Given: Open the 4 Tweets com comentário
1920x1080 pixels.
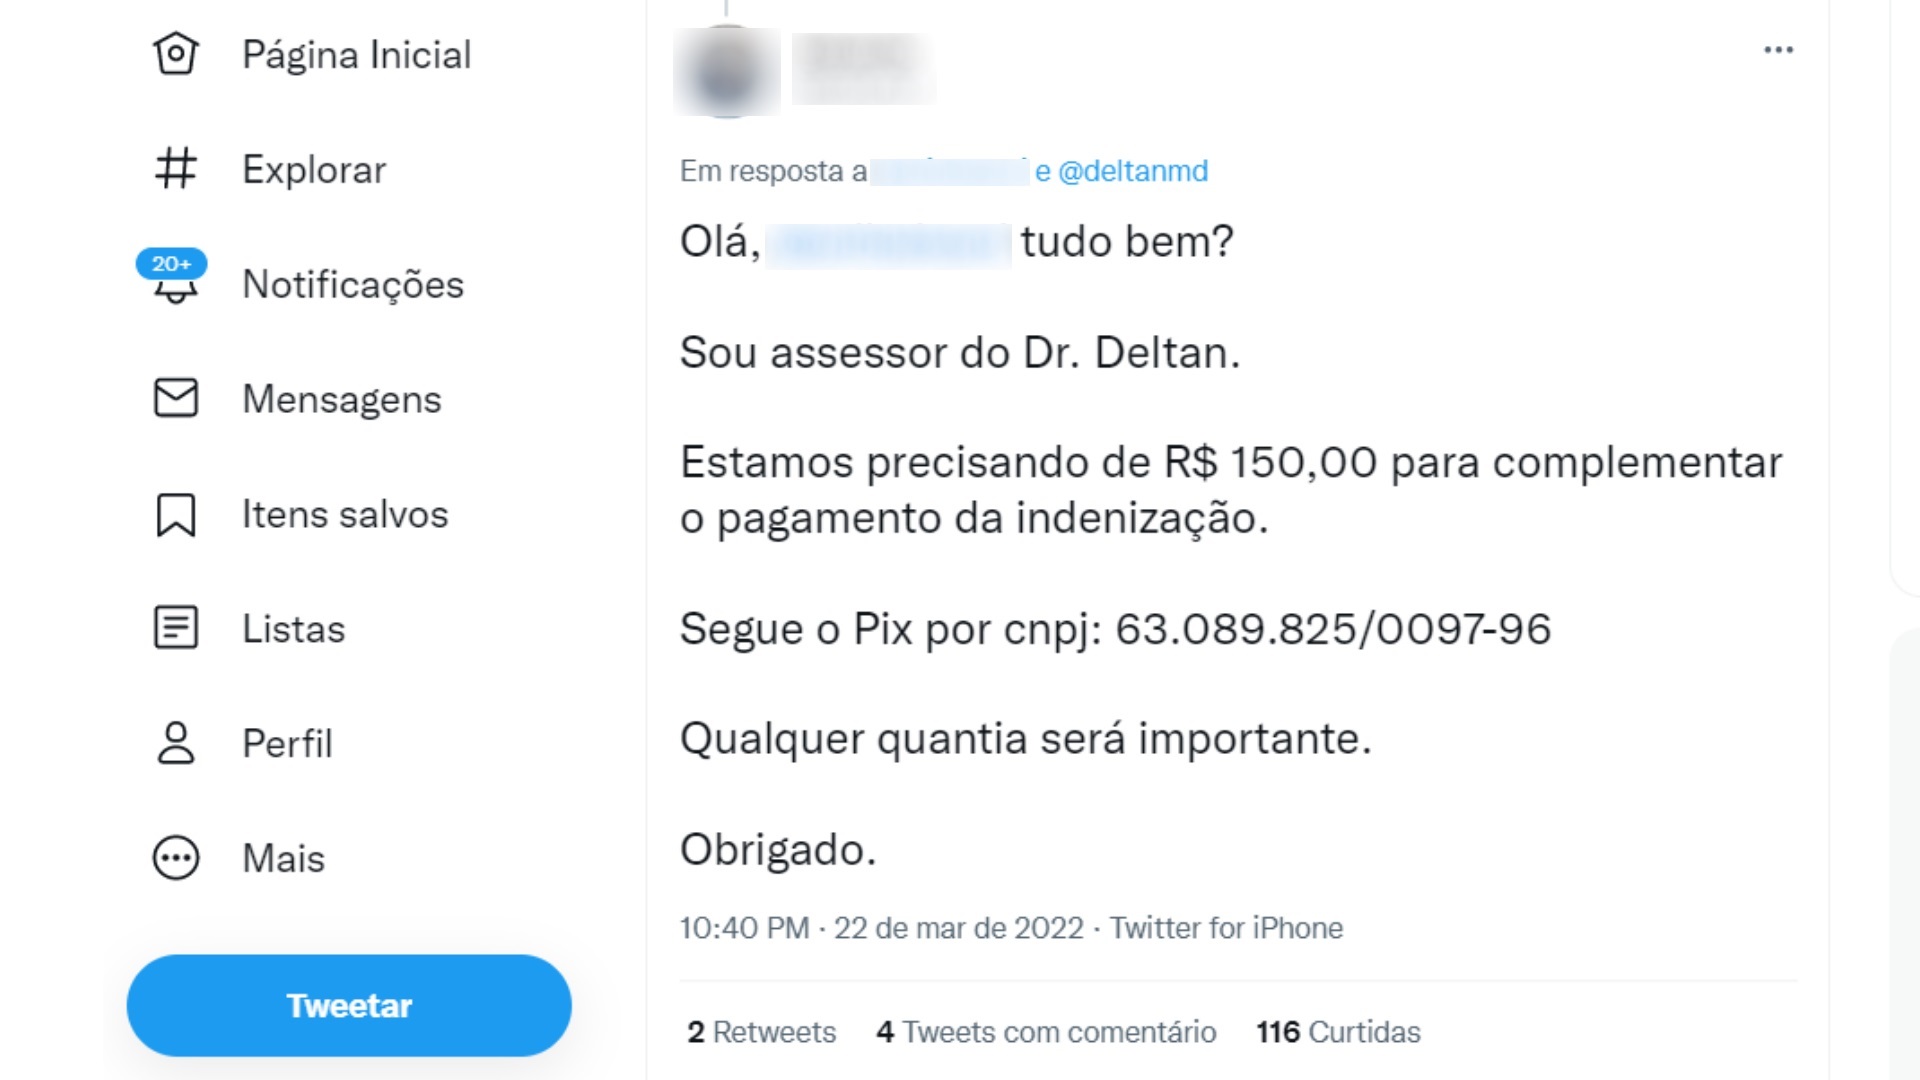Looking at the screenshot, I should 1046,1032.
